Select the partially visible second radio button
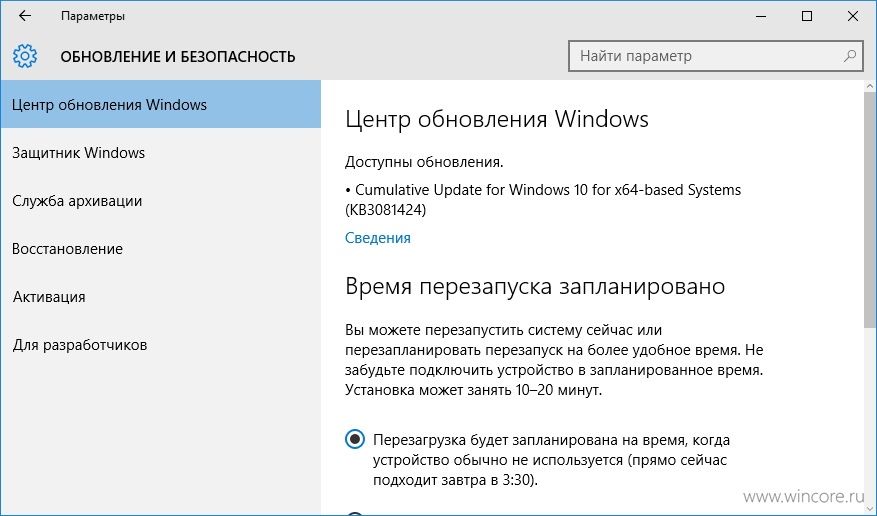 pos(355,513)
